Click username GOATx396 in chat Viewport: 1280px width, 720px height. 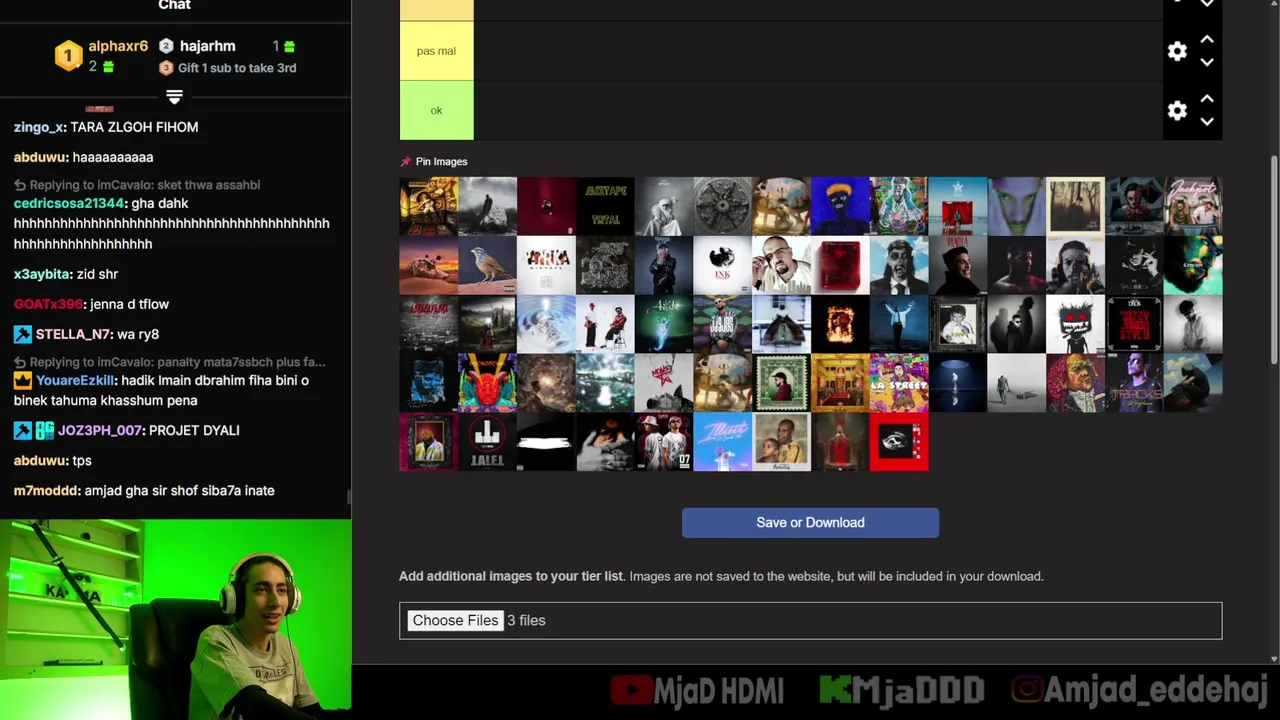pos(48,304)
